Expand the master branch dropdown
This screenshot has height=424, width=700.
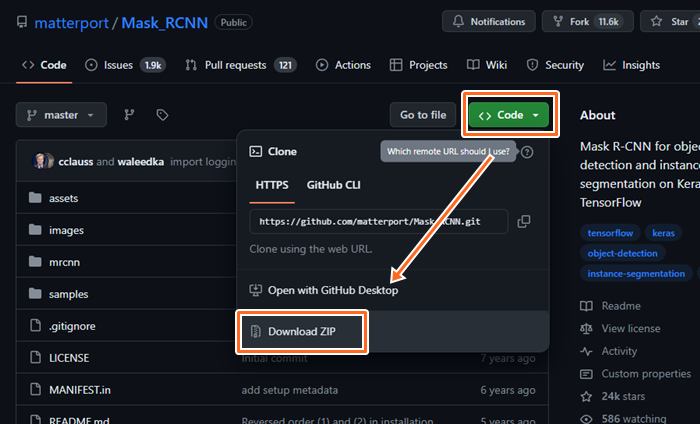pyautogui.click(x=61, y=115)
